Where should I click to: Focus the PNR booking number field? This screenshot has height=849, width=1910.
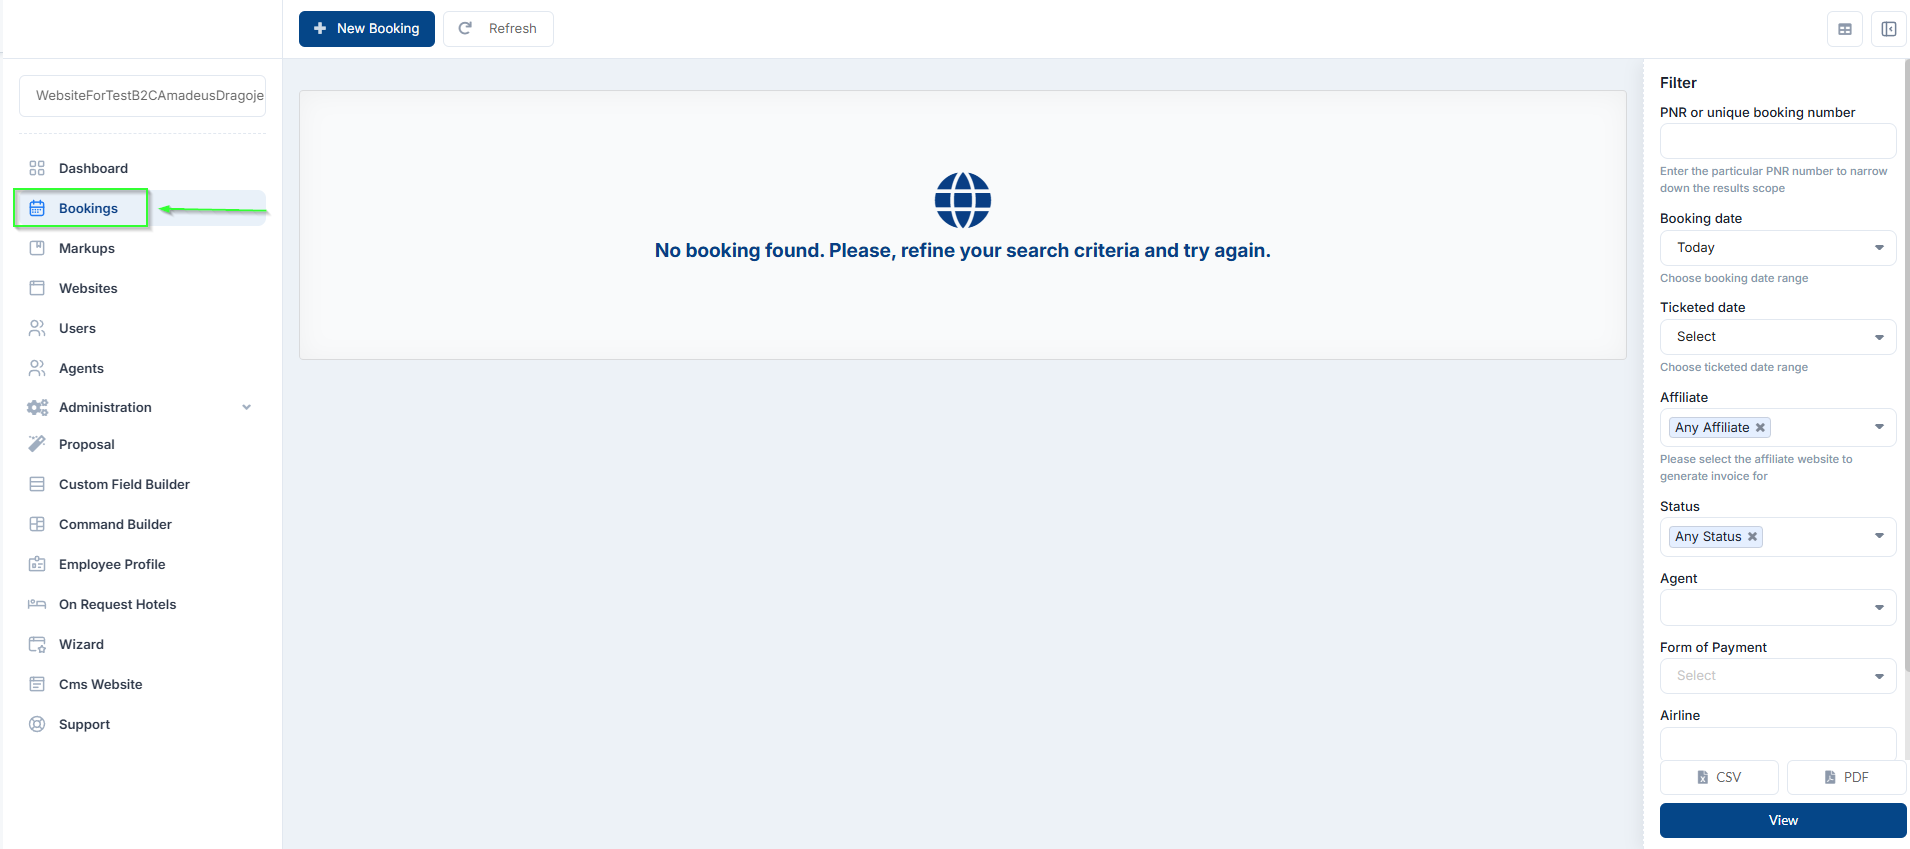coord(1778,141)
